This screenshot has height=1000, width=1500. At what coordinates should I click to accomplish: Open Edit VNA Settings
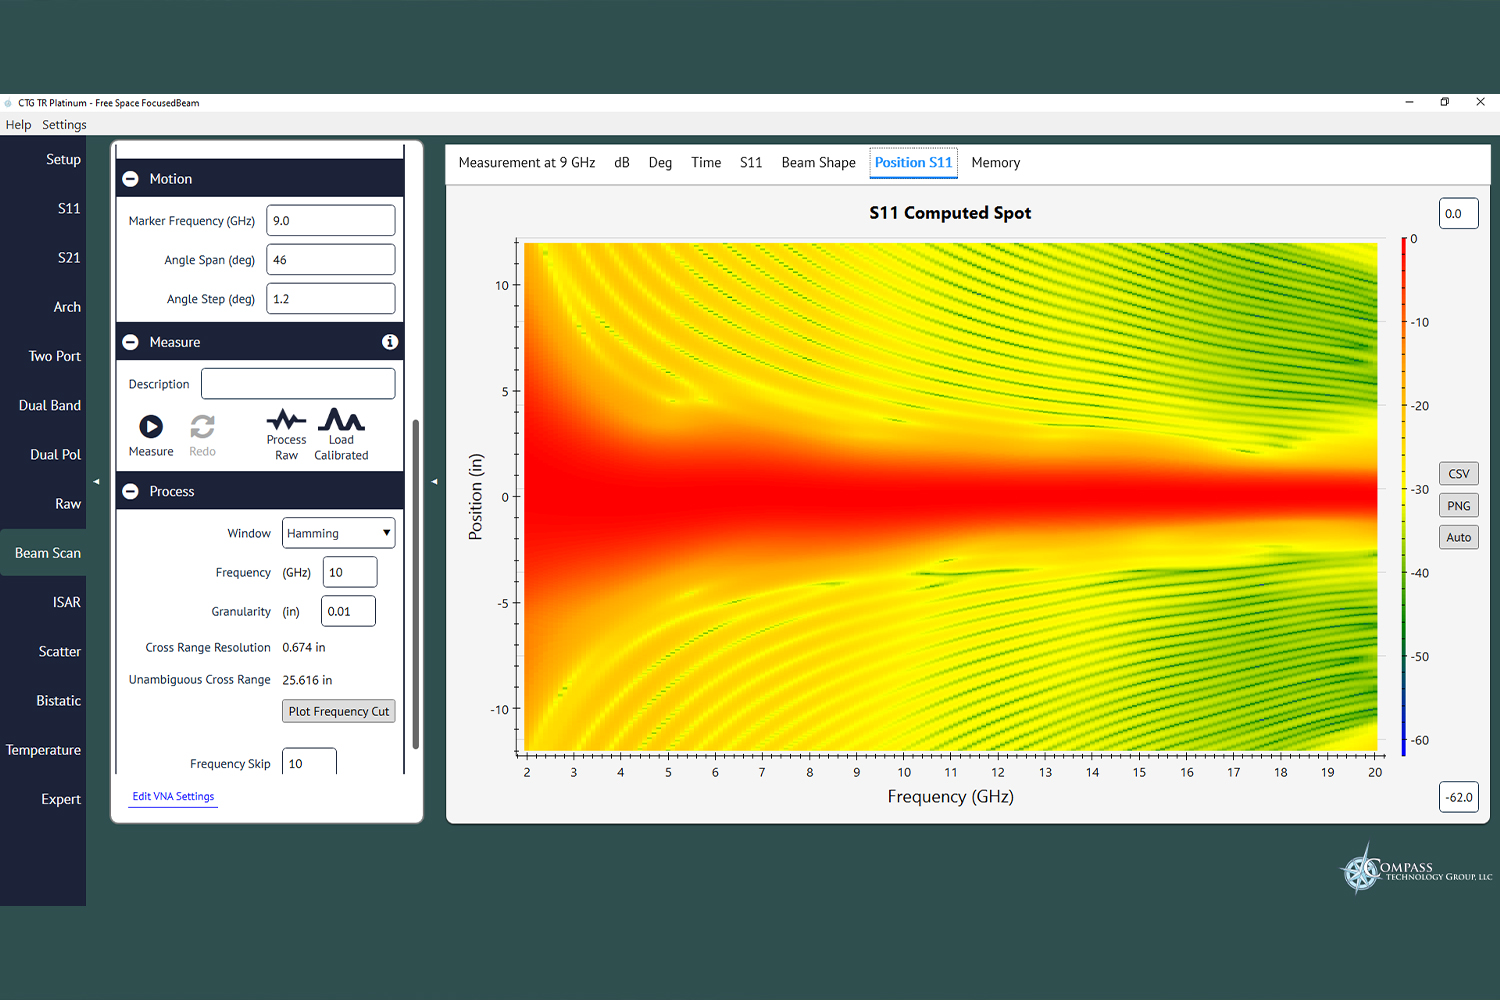[172, 796]
